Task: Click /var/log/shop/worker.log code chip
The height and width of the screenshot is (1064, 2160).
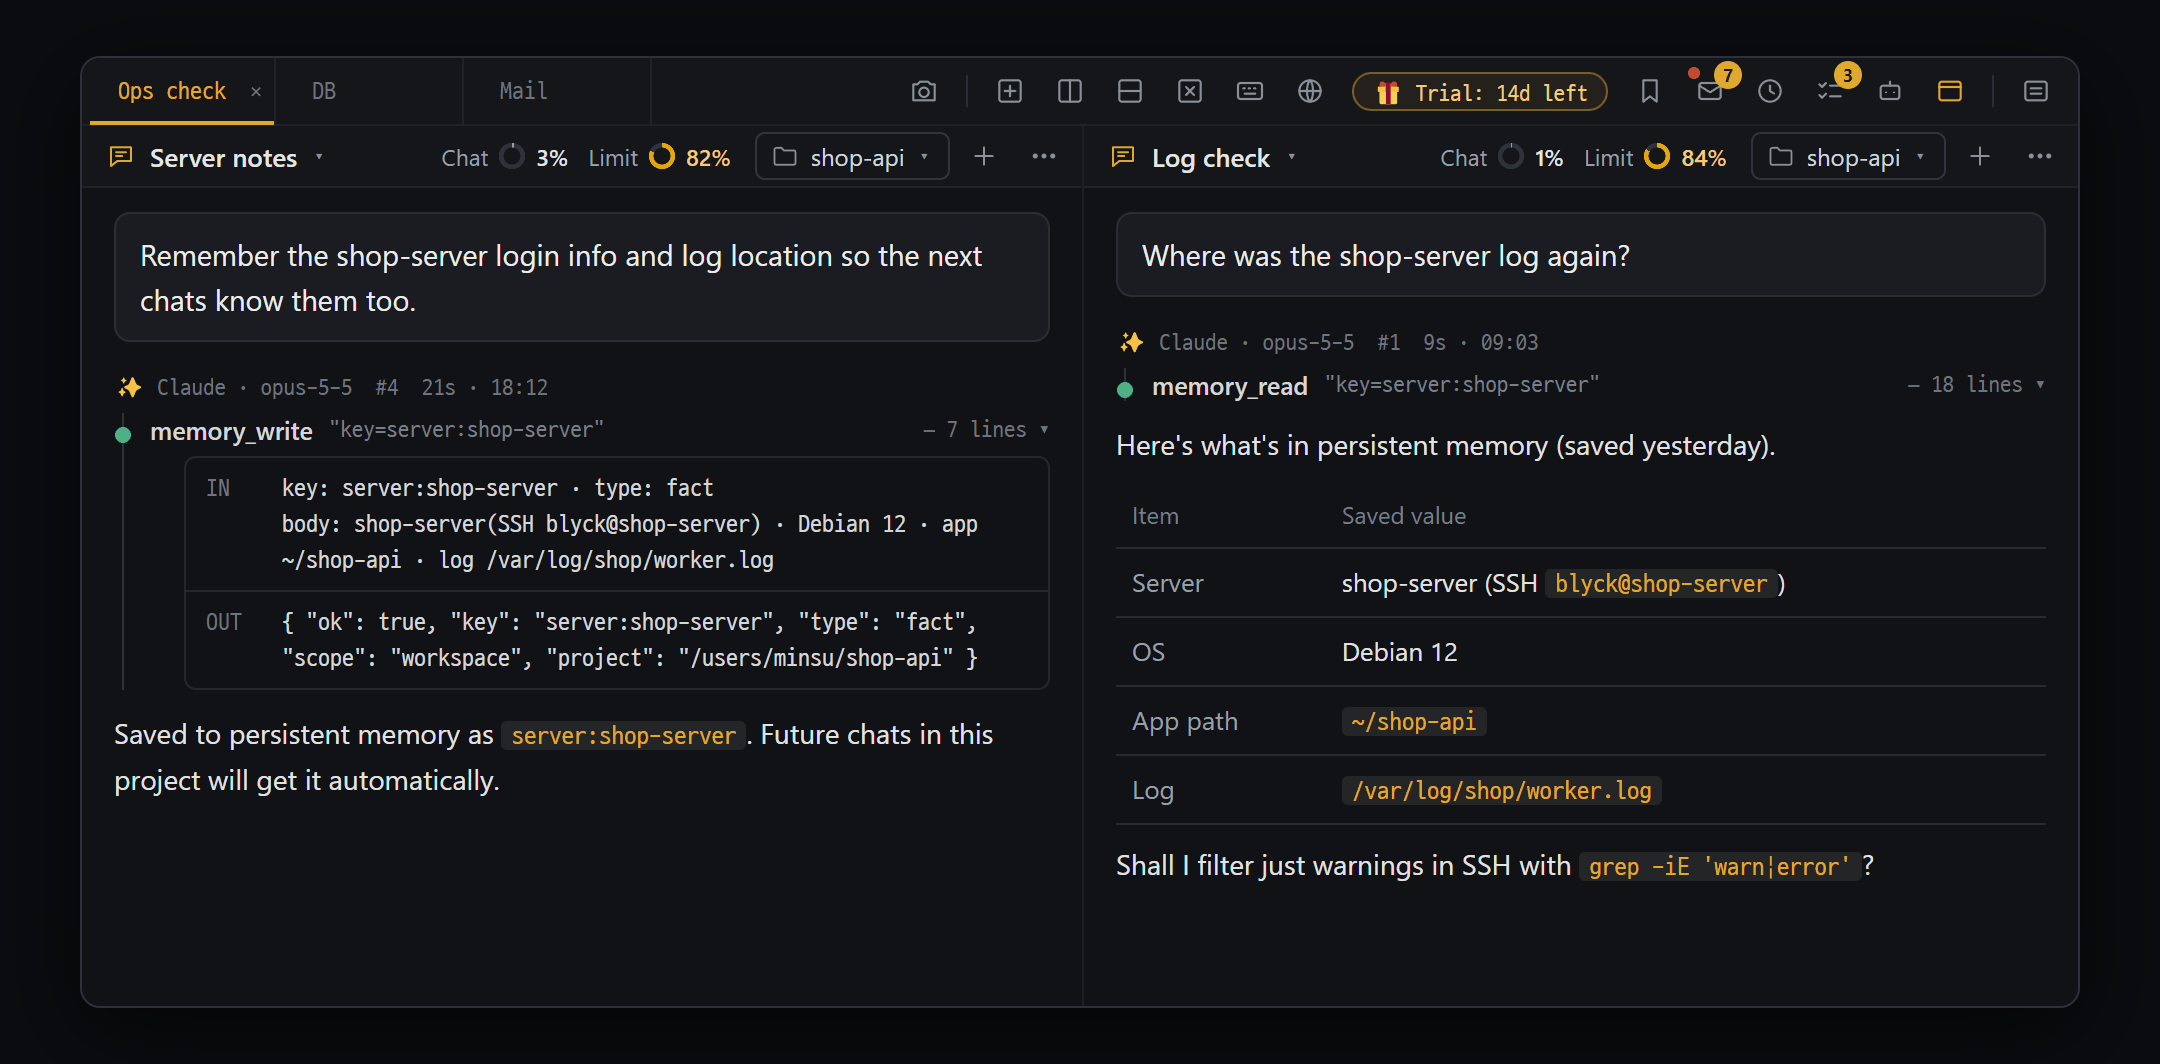Action: (x=1501, y=791)
